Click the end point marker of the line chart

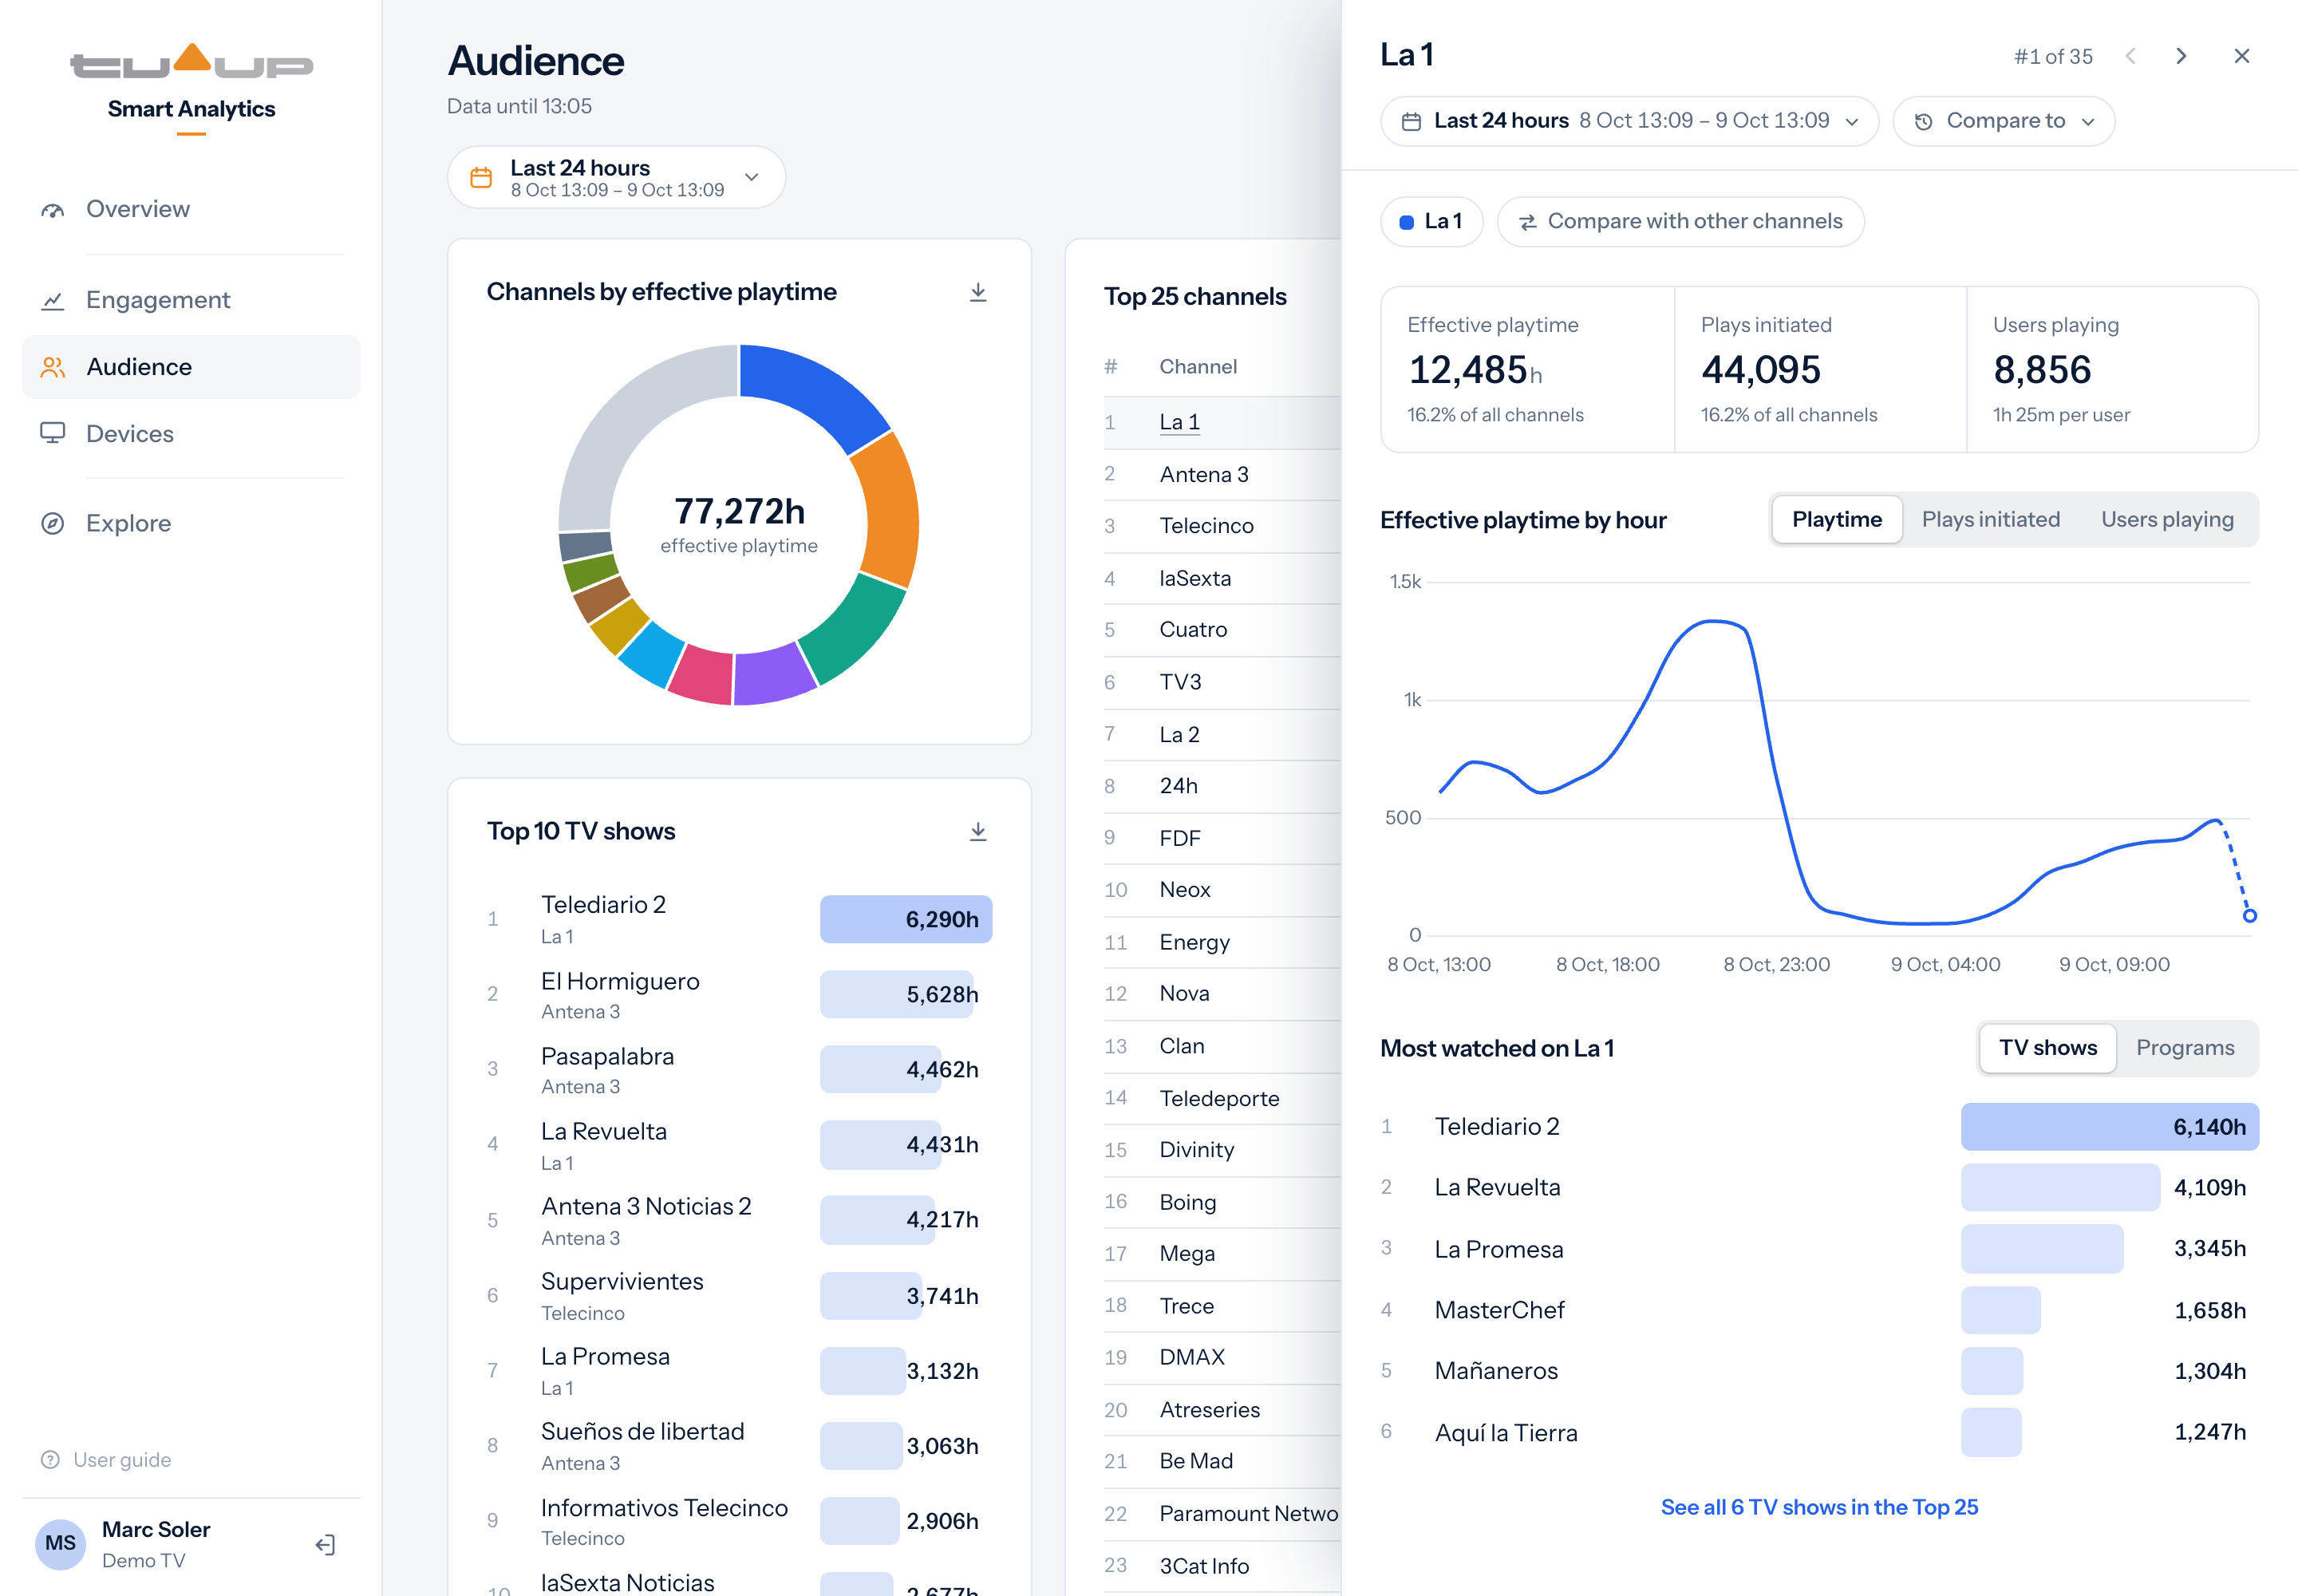pyautogui.click(x=2249, y=916)
